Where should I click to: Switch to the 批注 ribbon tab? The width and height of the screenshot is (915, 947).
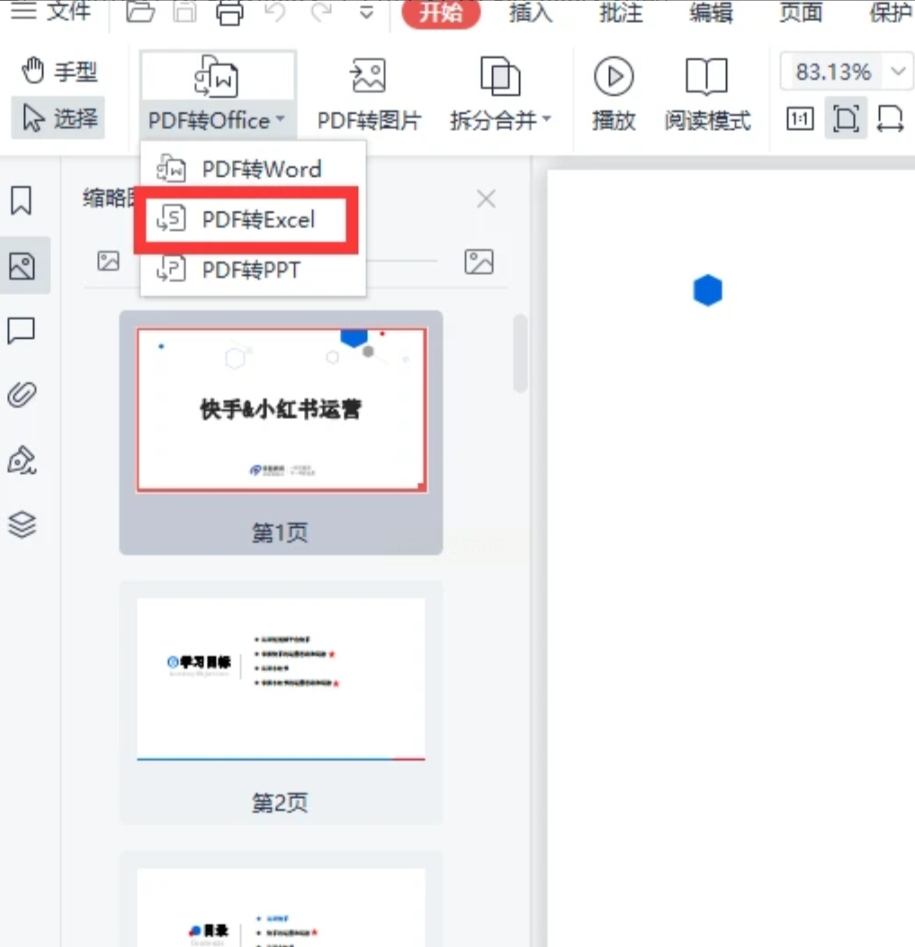(x=621, y=12)
